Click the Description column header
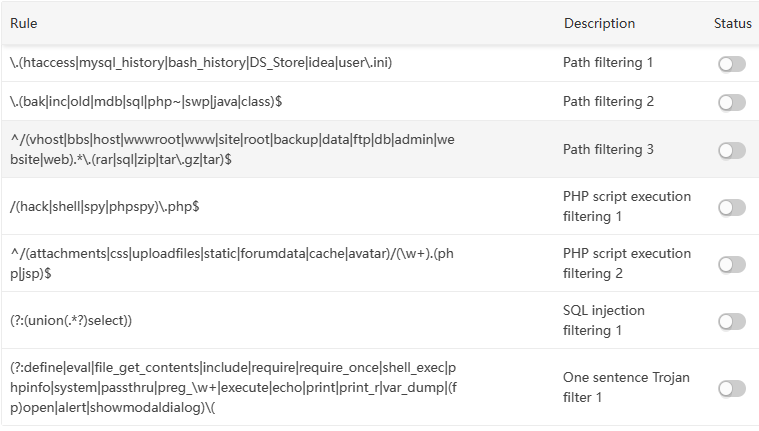The image size is (759, 431). [x=599, y=23]
